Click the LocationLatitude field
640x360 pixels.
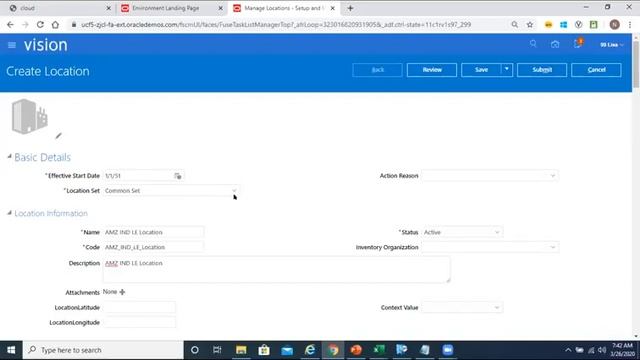[x=139, y=308]
